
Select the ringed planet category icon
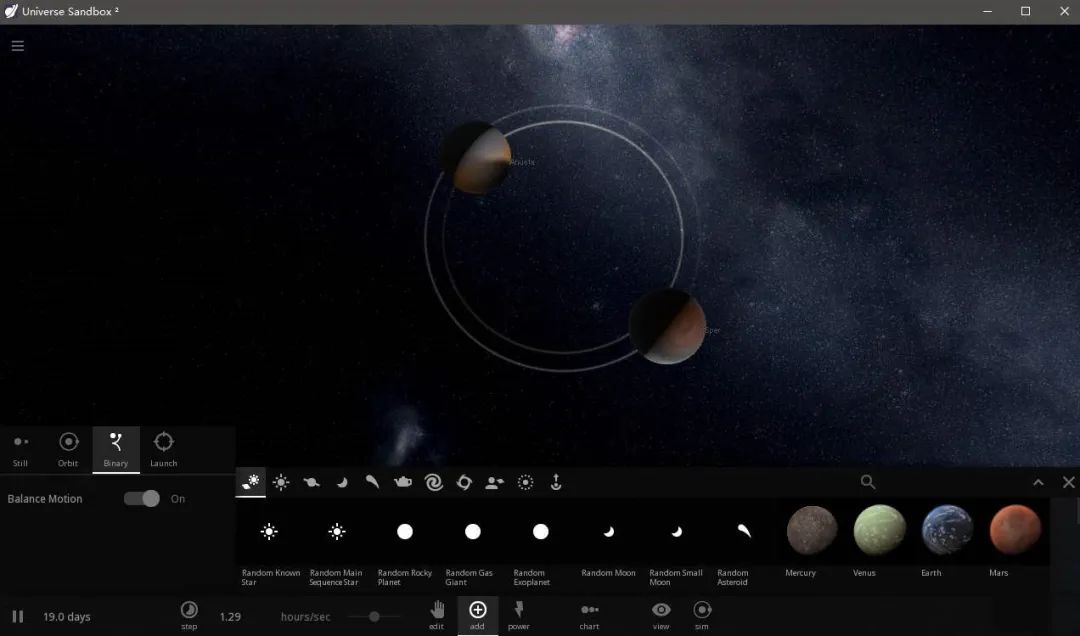(311, 483)
